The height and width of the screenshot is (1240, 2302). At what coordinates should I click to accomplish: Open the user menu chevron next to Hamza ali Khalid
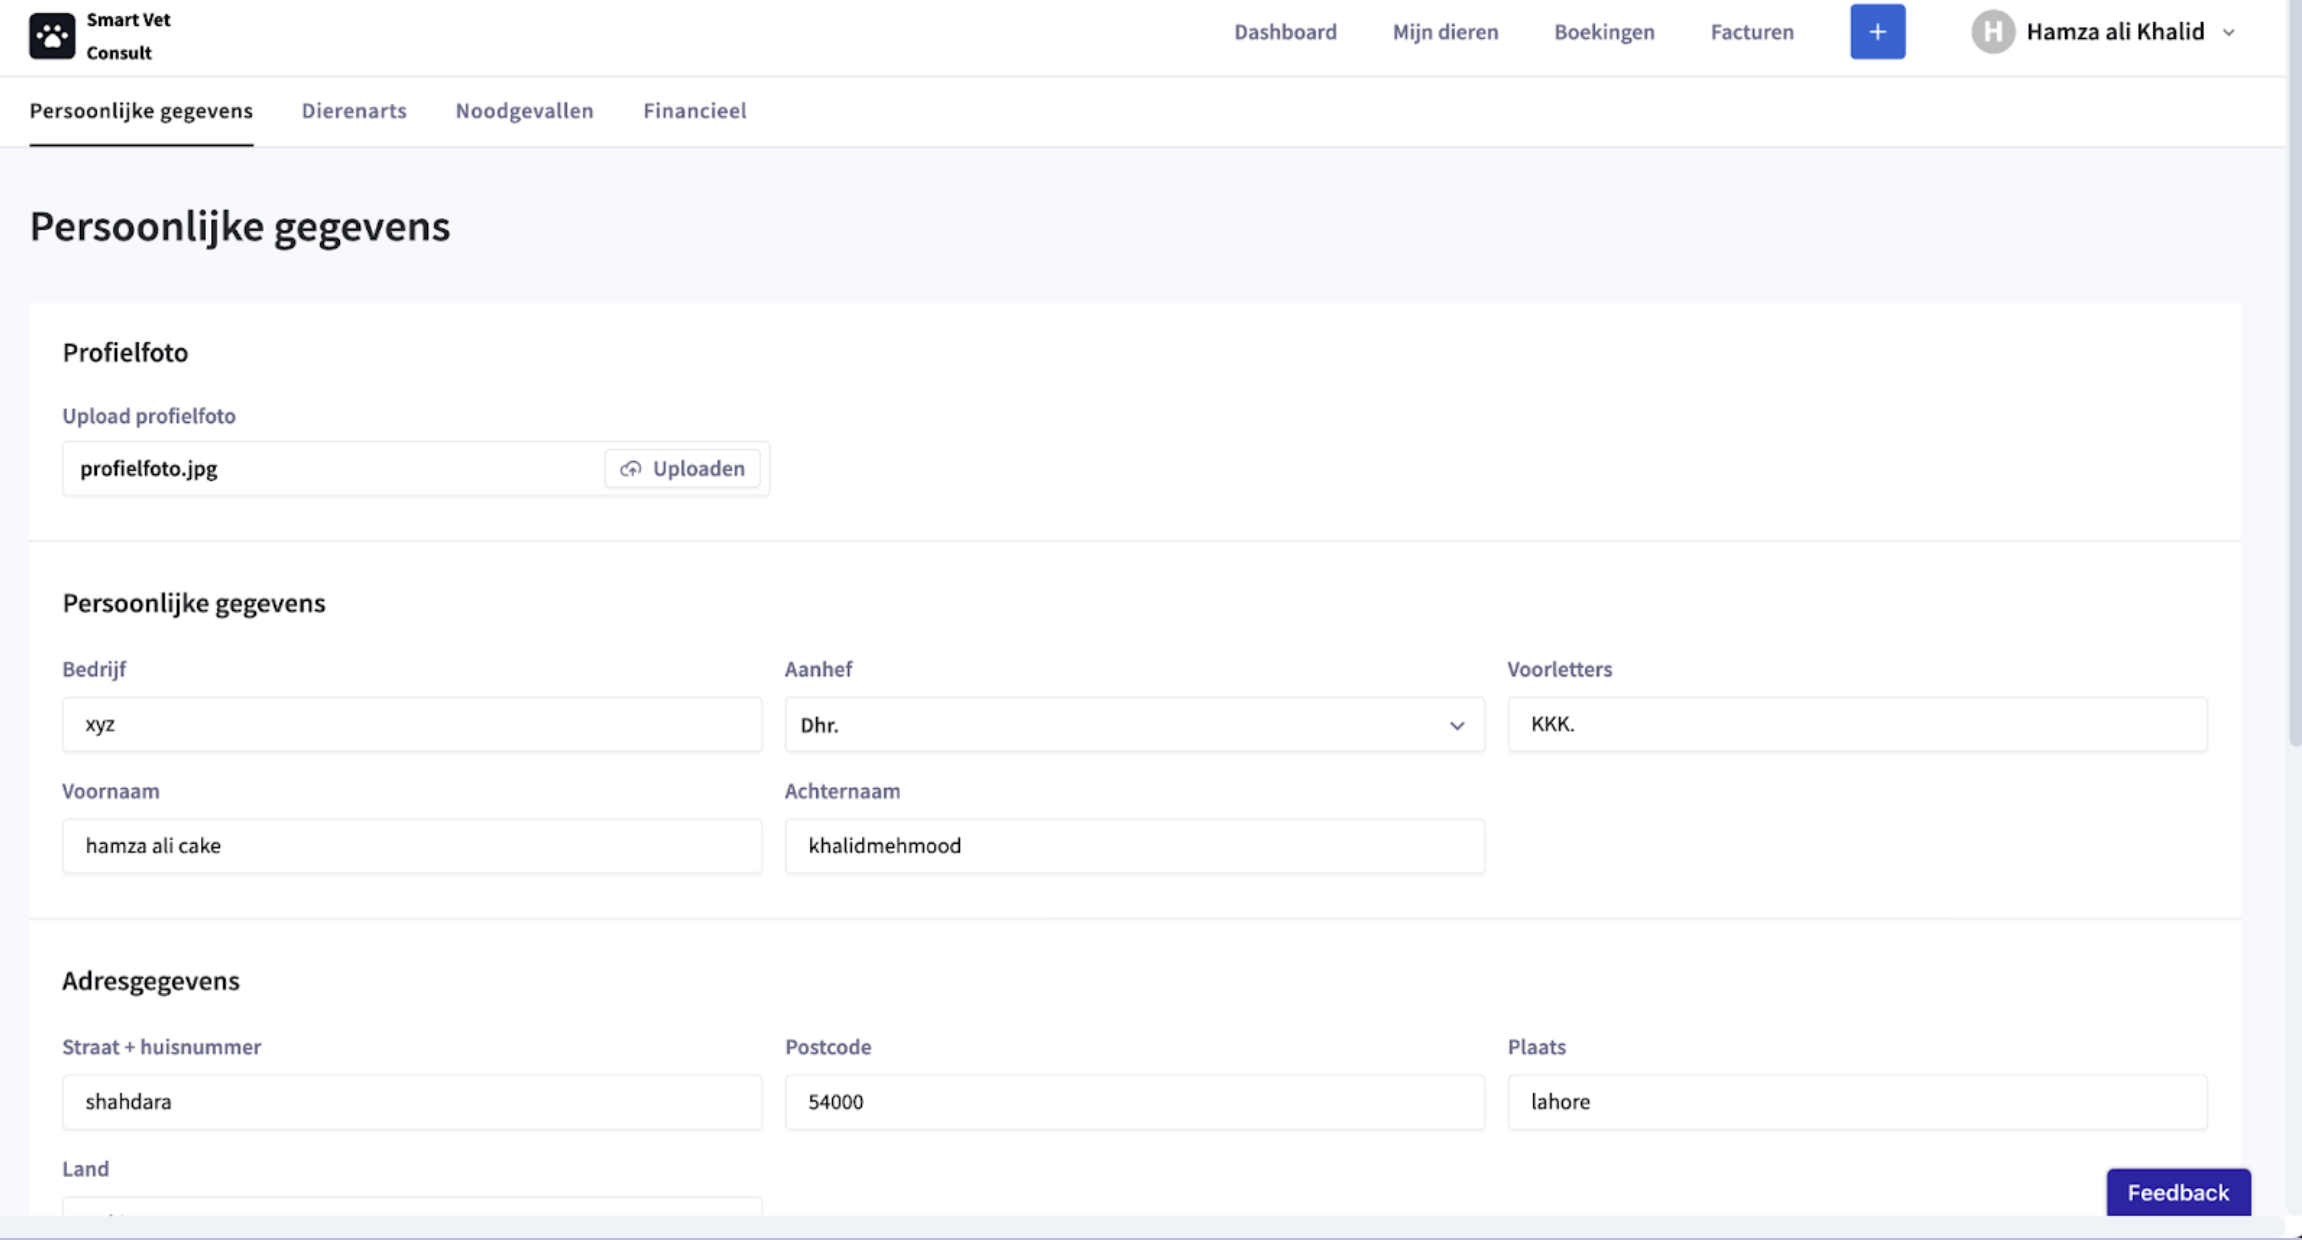pos(2230,33)
